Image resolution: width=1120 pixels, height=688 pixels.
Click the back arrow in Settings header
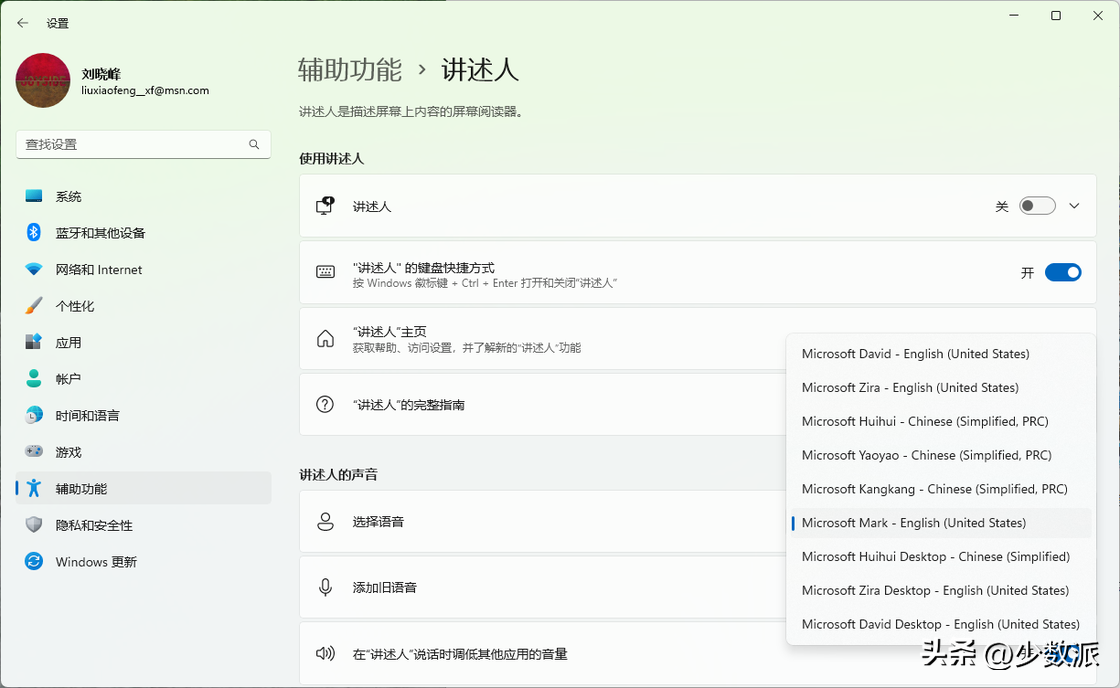pyautogui.click(x=23, y=23)
